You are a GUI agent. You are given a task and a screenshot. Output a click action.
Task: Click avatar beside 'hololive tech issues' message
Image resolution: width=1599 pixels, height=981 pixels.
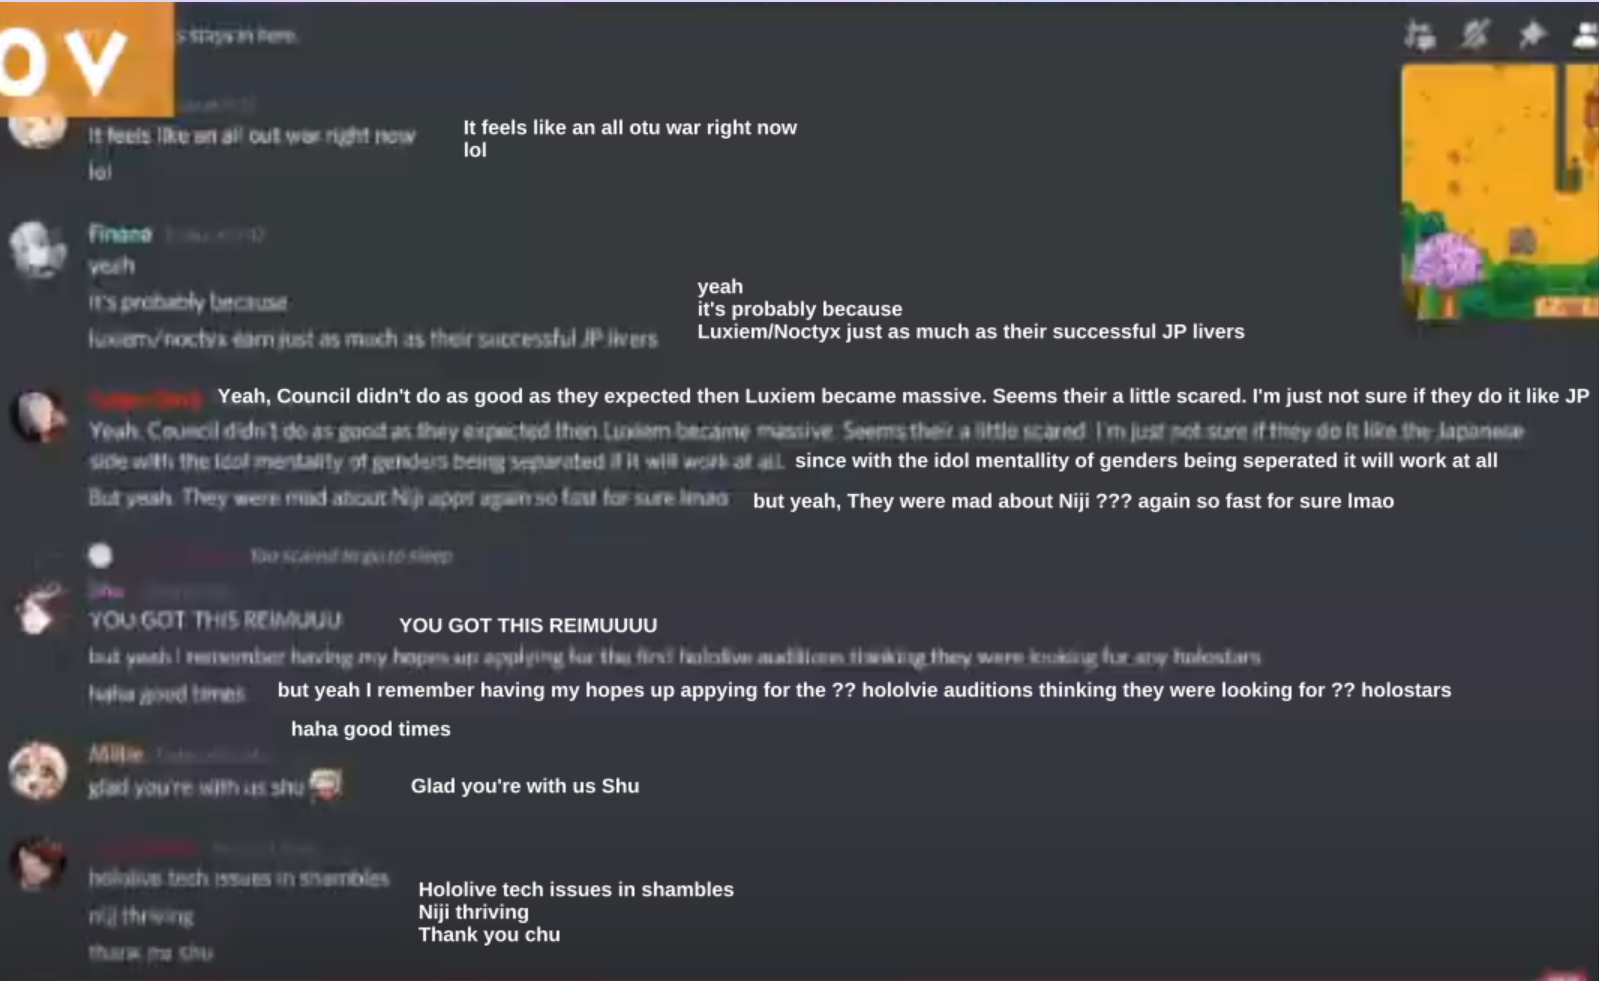(38, 863)
